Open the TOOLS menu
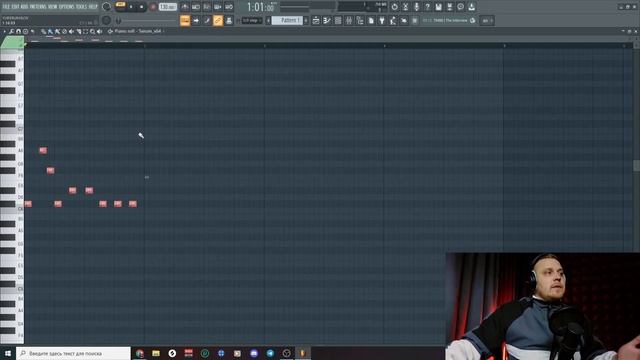Image resolution: width=640 pixels, height=360 pixels. (81, 7)
